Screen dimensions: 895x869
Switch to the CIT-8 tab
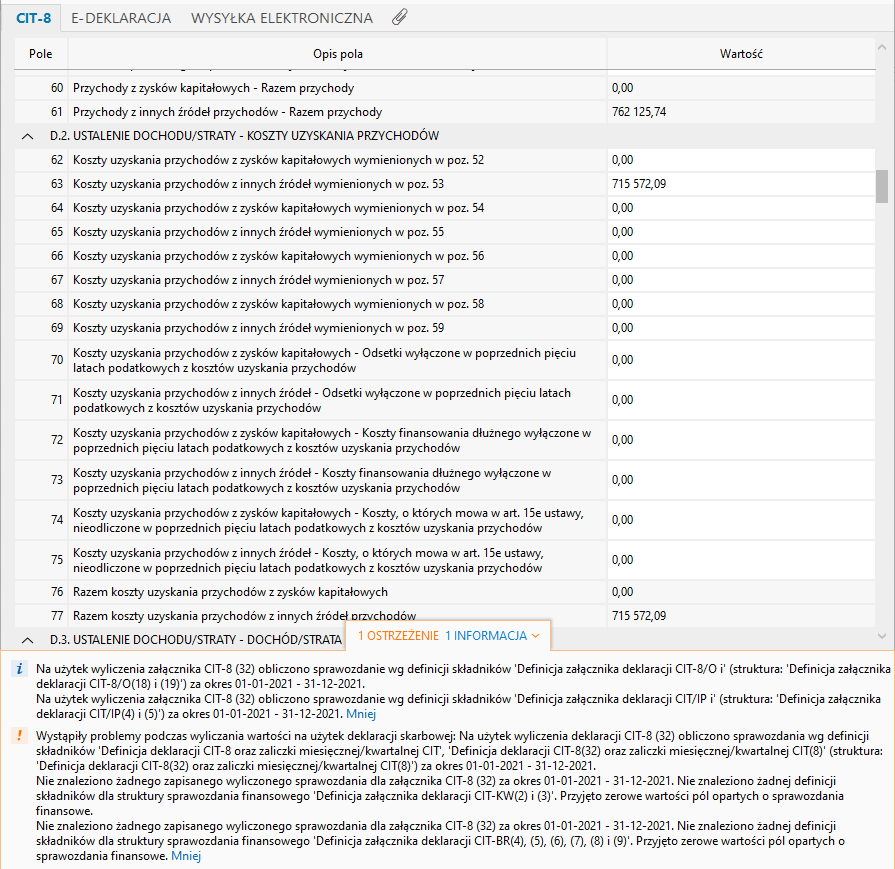[33, 18]
